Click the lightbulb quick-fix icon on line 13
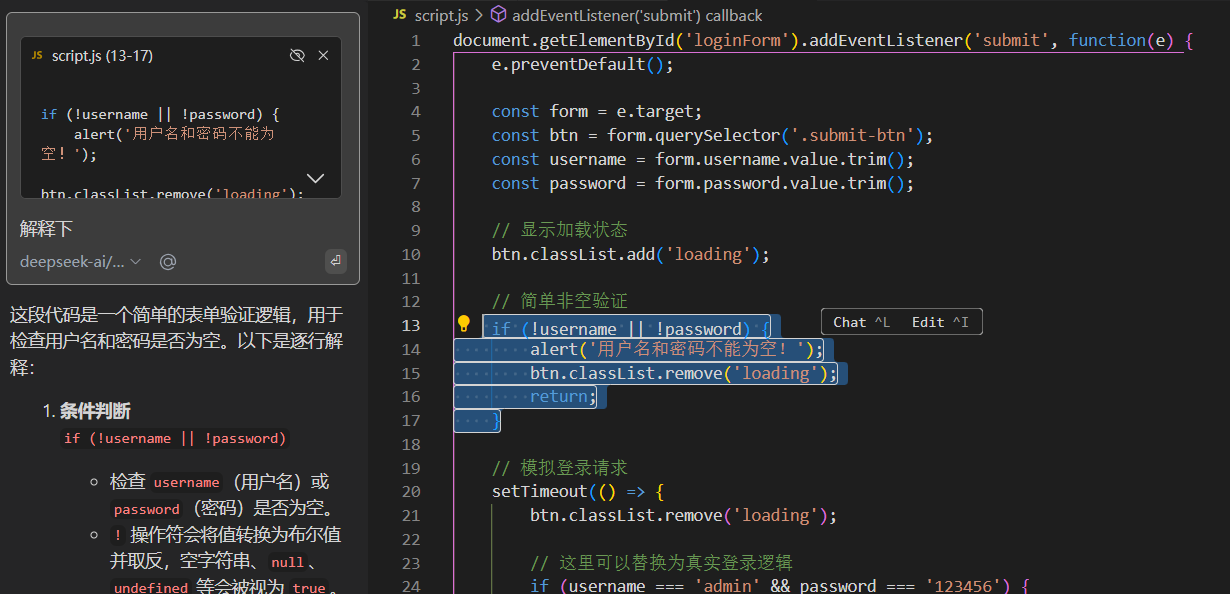 pos(464,323)
